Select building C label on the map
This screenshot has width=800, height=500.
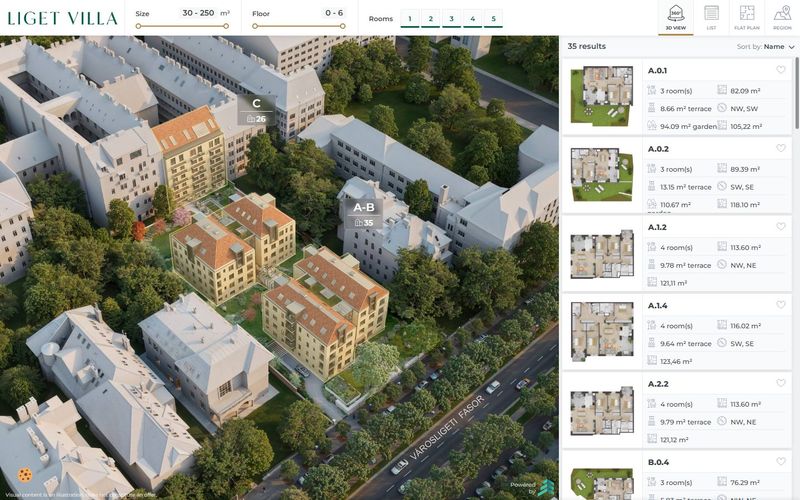coord(257,110)
